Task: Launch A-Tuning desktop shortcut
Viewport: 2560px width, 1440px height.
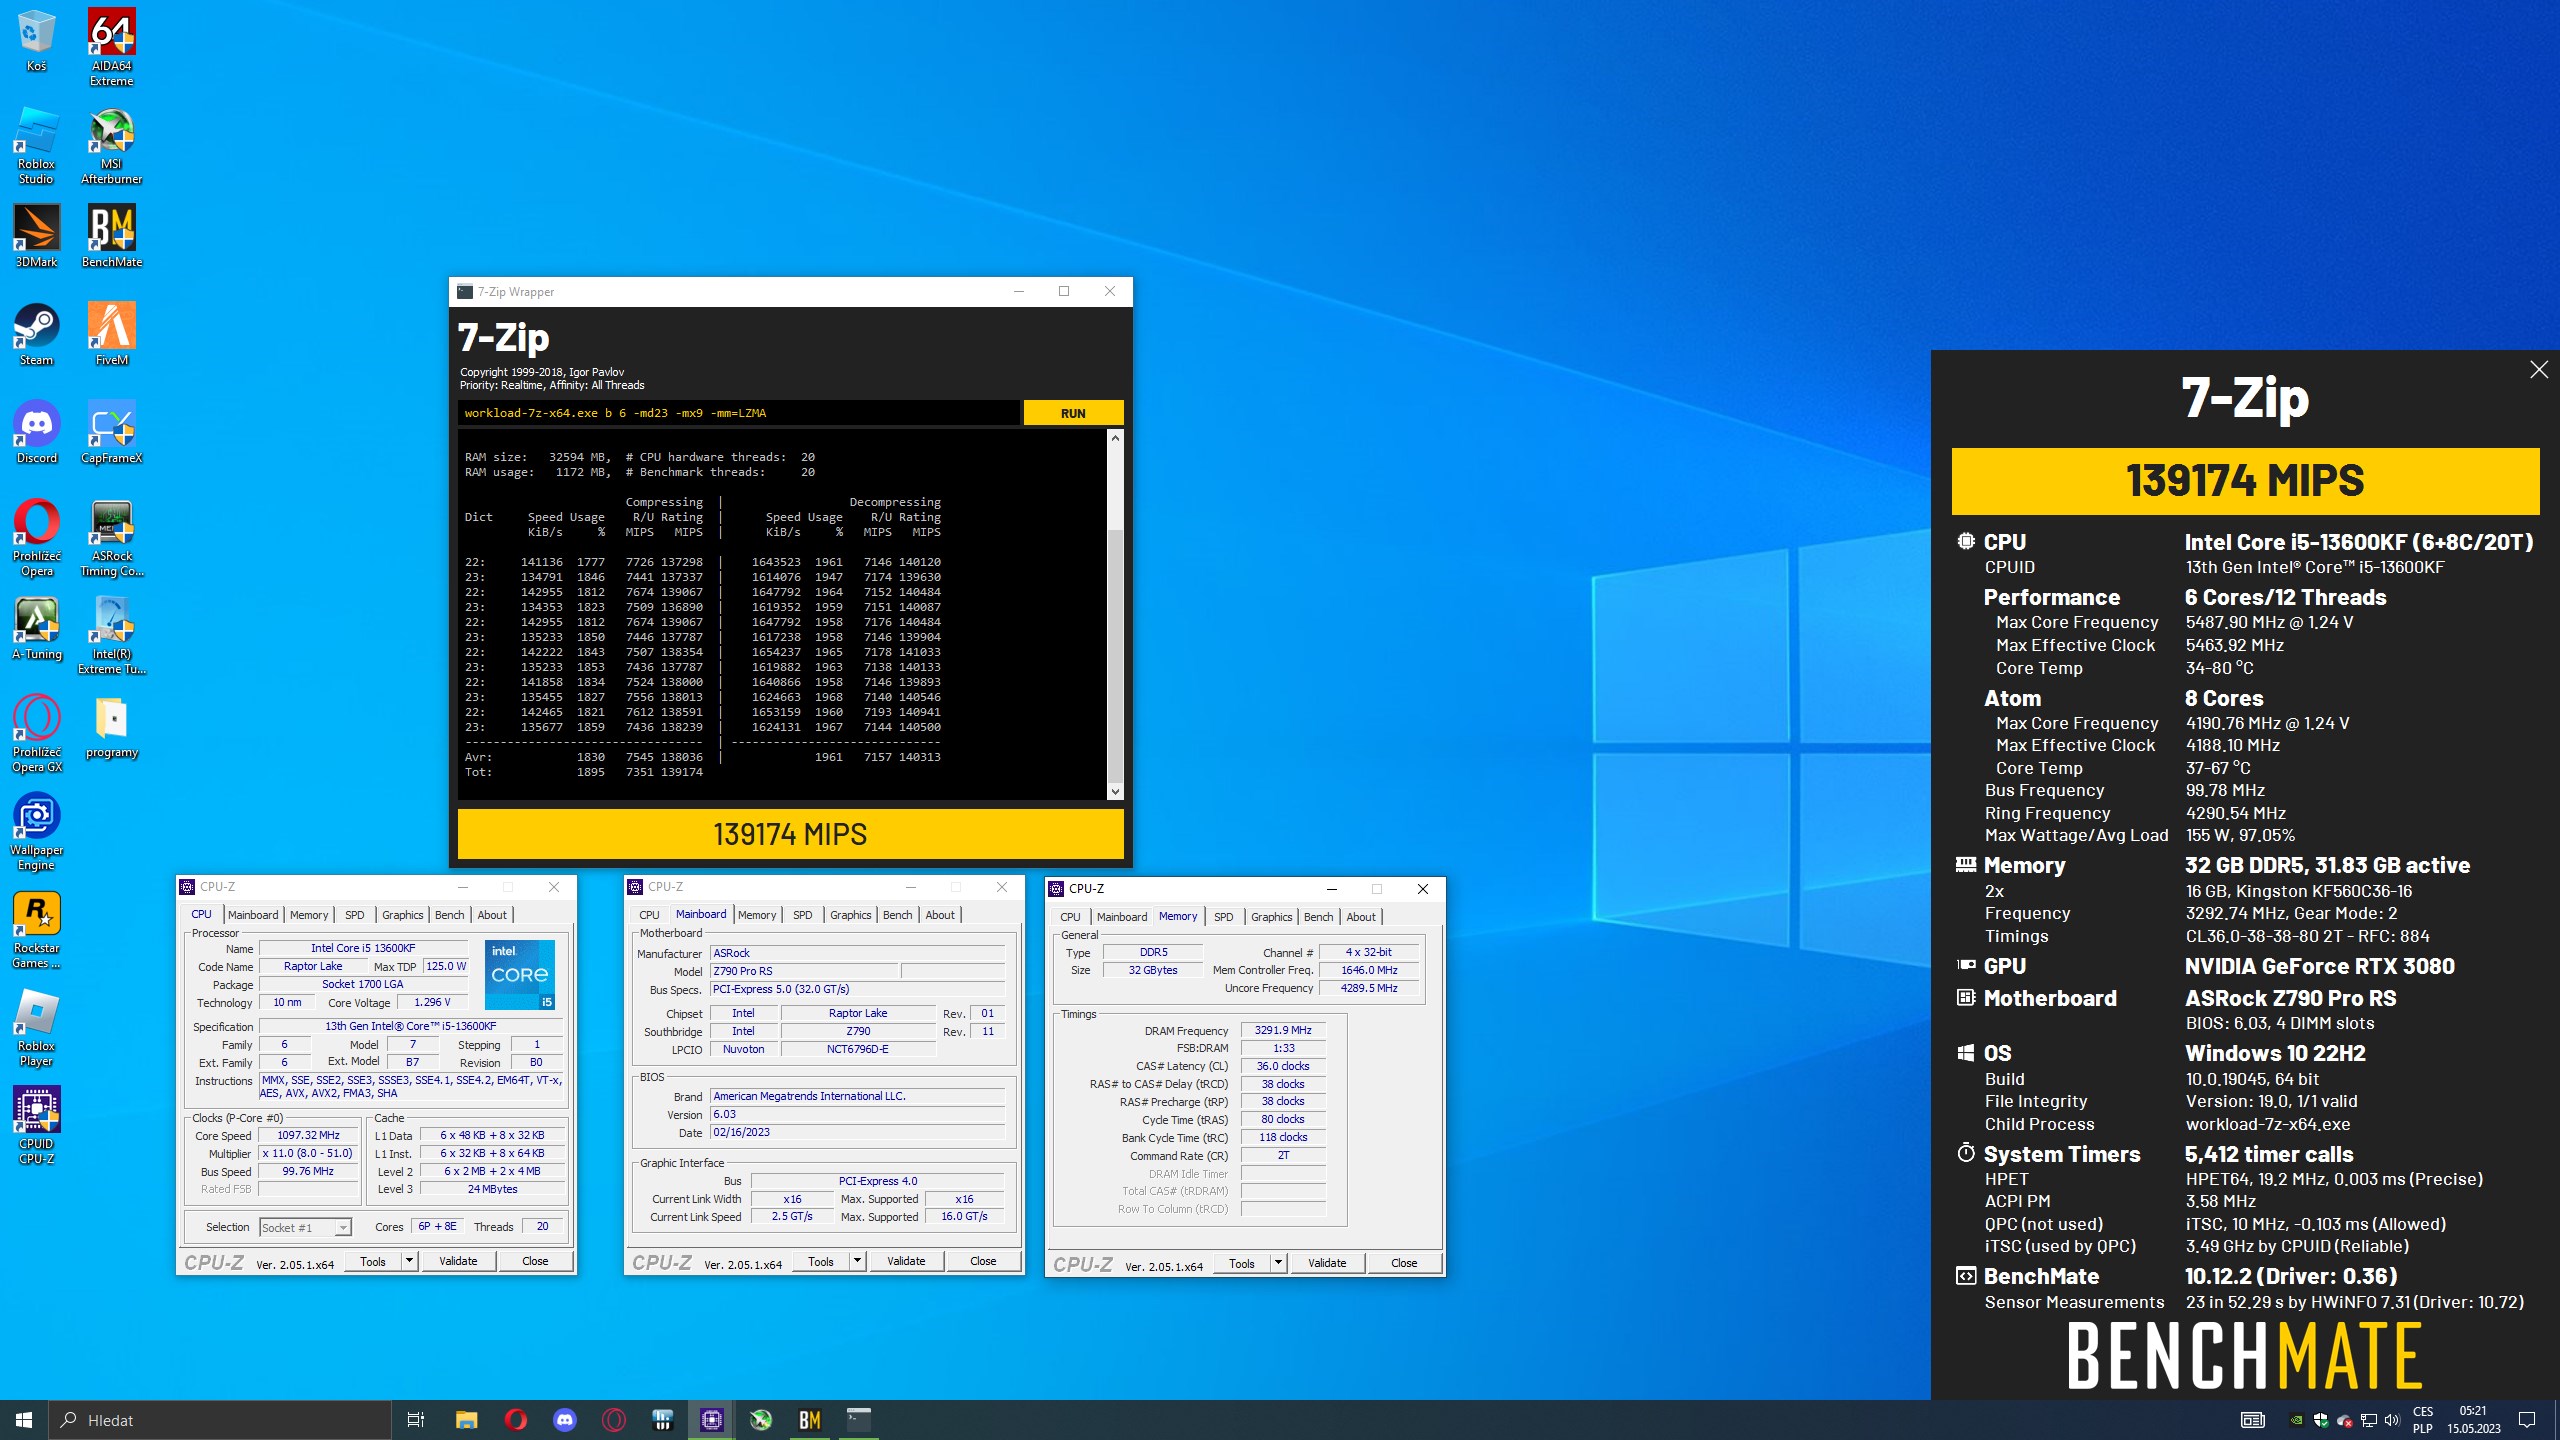Action: coord(36,628)
